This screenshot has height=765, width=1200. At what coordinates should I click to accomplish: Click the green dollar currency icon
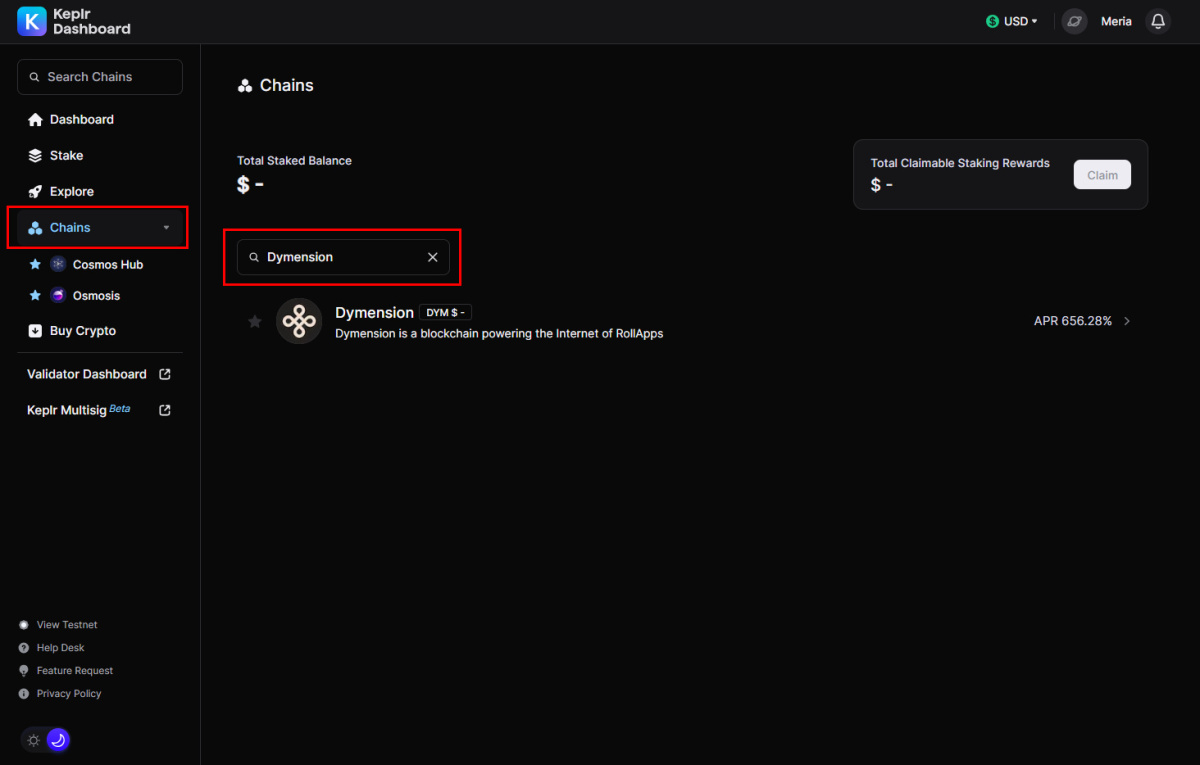coord(992,21)
